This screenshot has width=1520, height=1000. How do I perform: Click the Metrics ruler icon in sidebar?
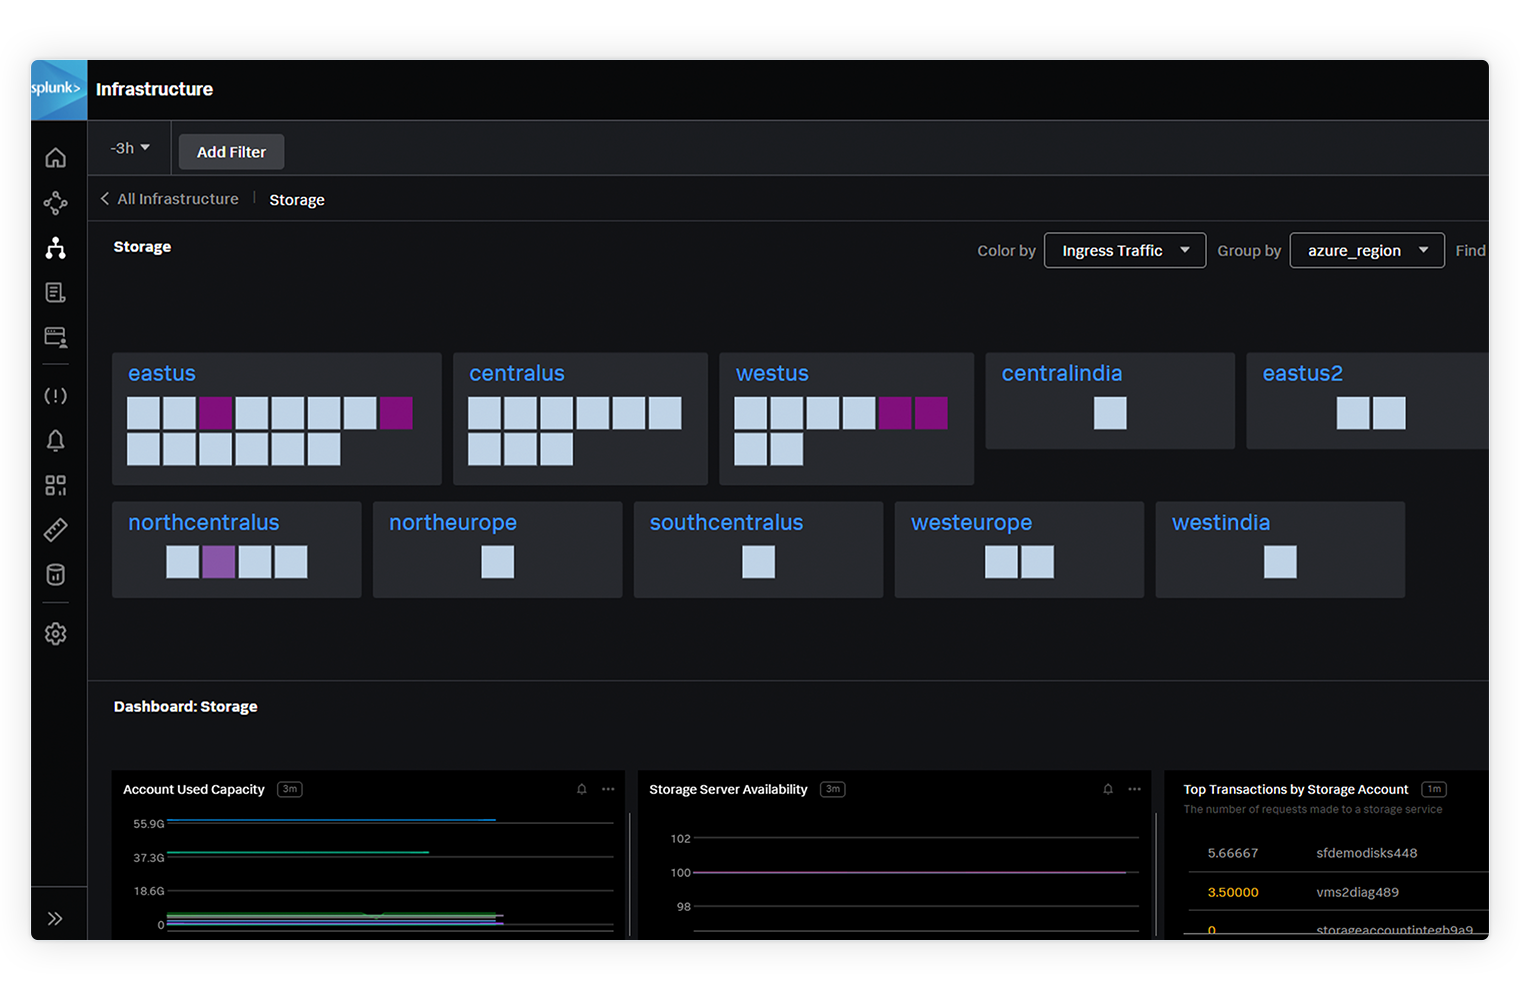pos(56,529)
